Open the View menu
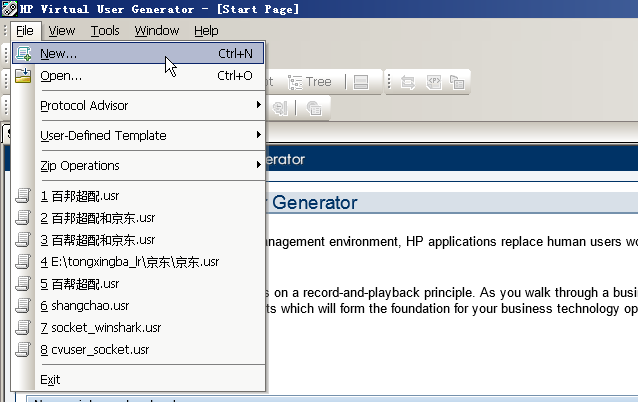The height and width of the screenshot is (402, 638). pyautogui.click(x=62, y=31)
